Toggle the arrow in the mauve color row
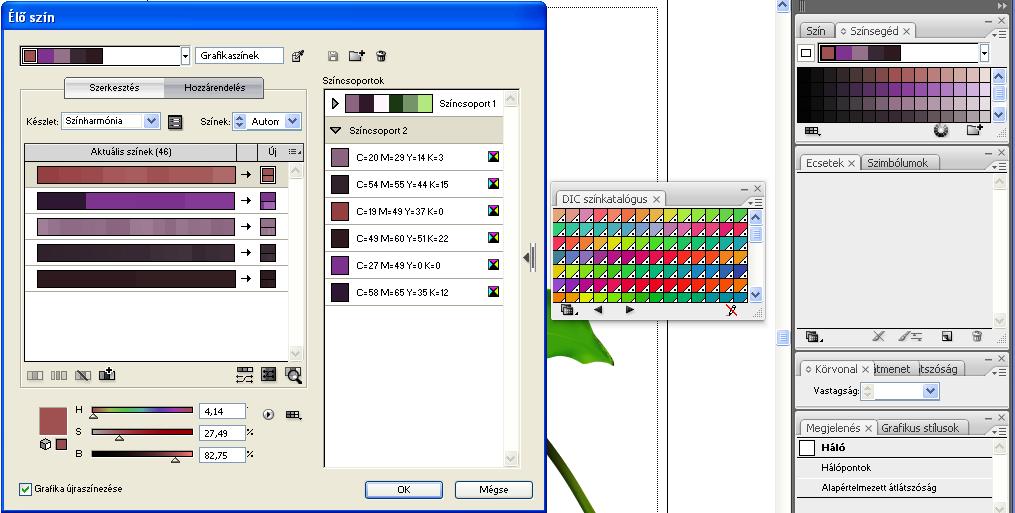The image size is (1015, 513). [246, 227]
